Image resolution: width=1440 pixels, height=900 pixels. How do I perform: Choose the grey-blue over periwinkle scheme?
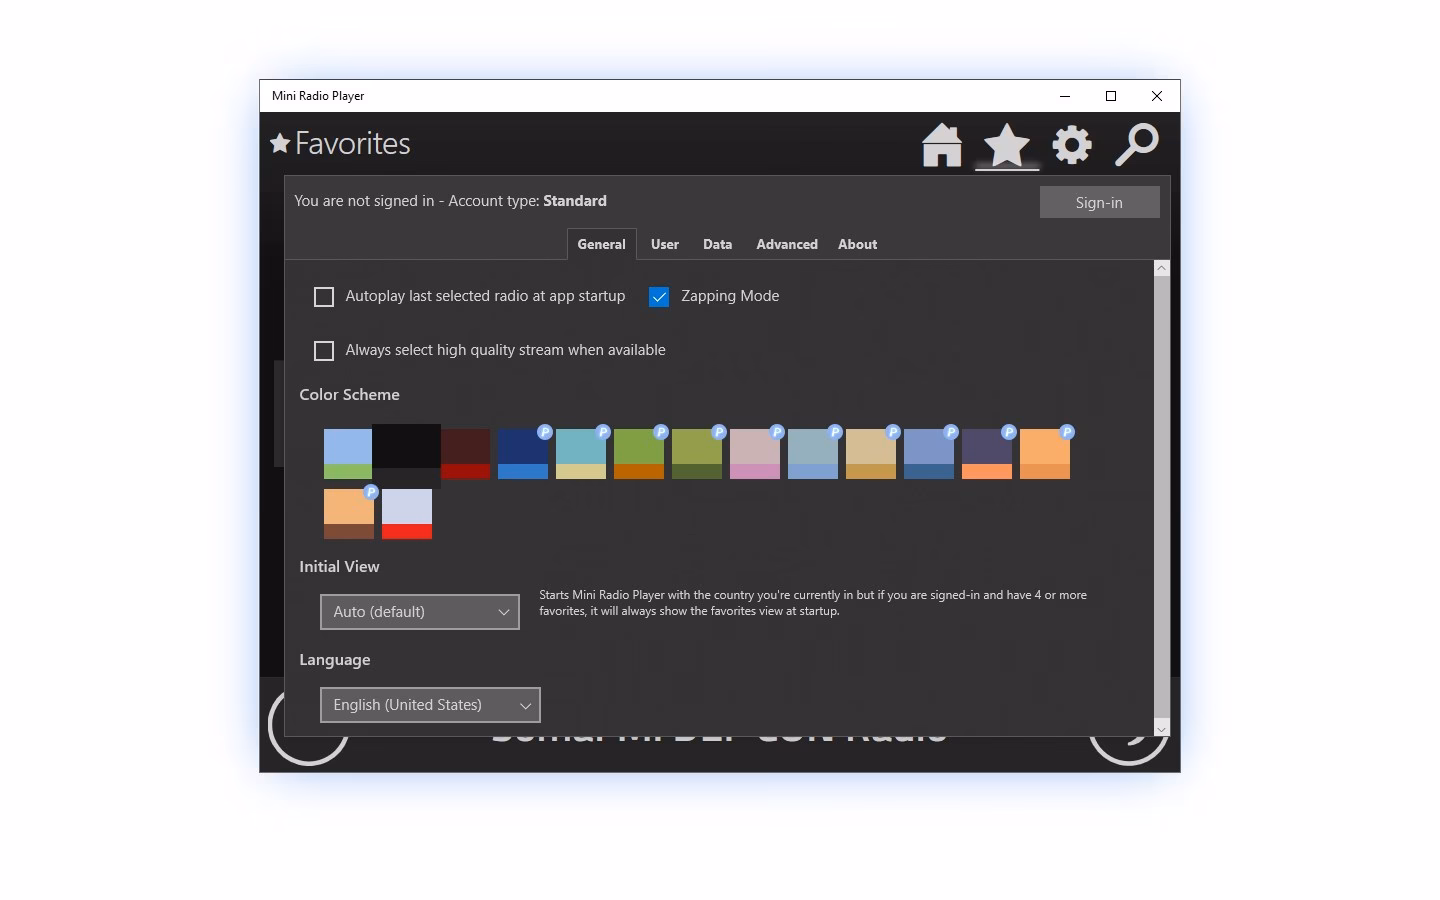pyautogui.click(x=813, y=454)
